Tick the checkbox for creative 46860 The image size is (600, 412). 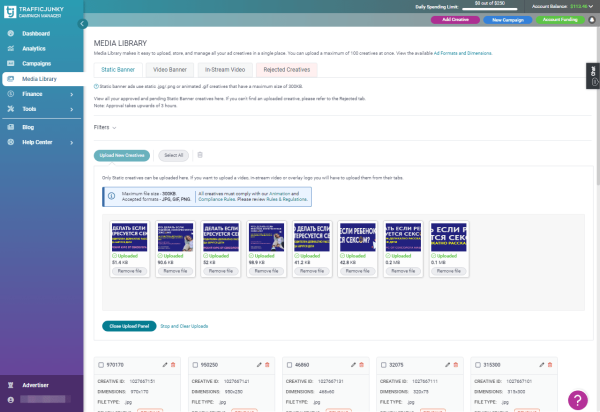click(x=290, y=366)
